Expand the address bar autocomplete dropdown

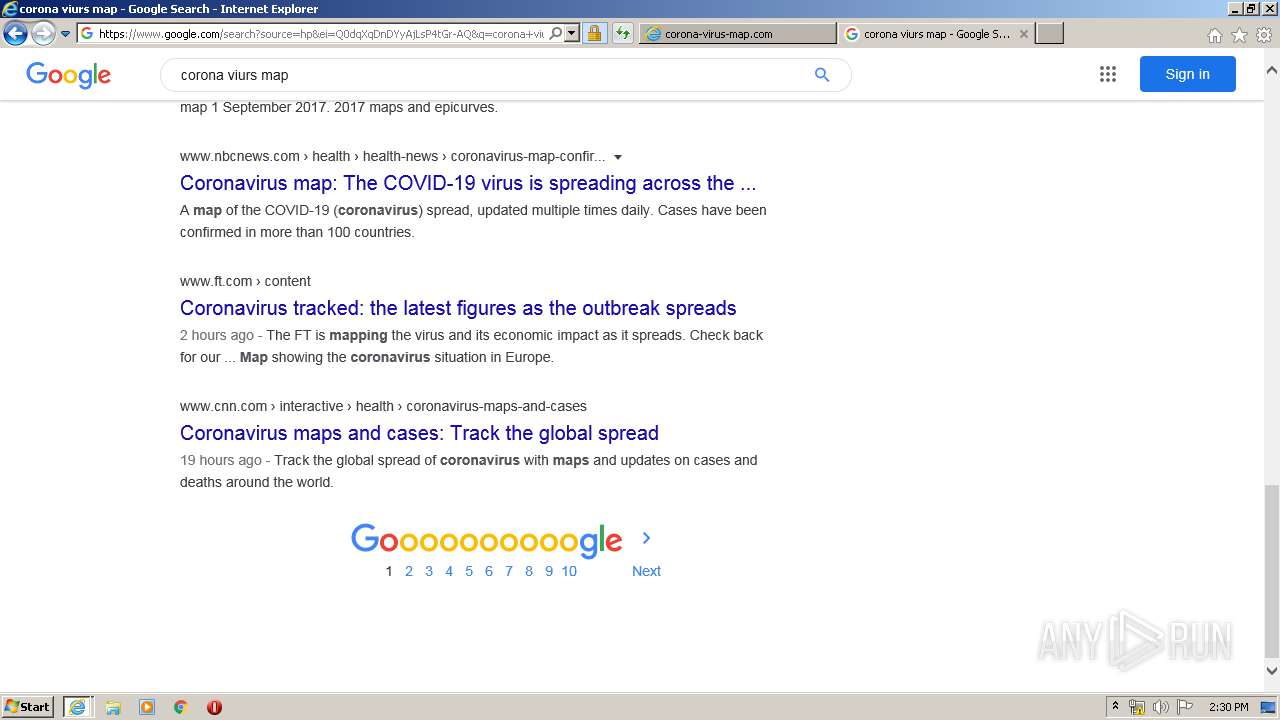coord(572,33)
